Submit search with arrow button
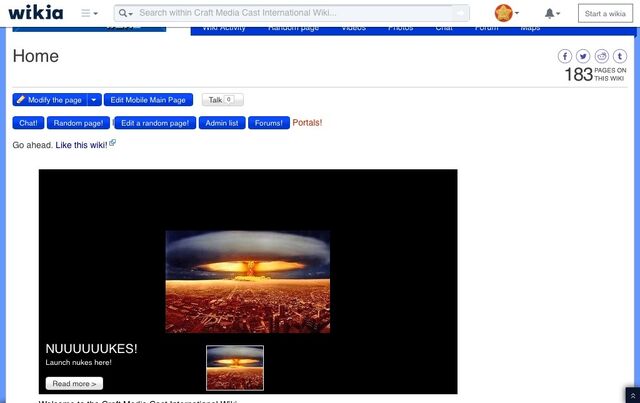640x403 pixels. 461,13
